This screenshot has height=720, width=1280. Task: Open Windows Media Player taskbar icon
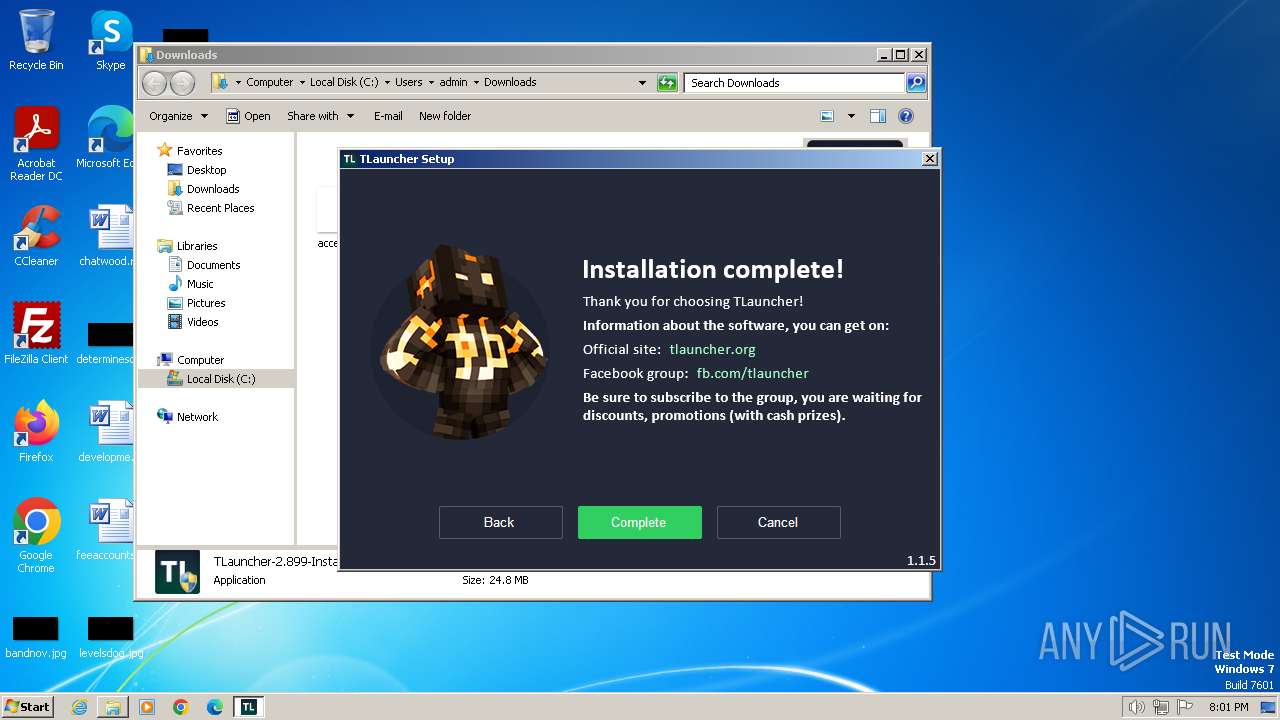point(147,707)
